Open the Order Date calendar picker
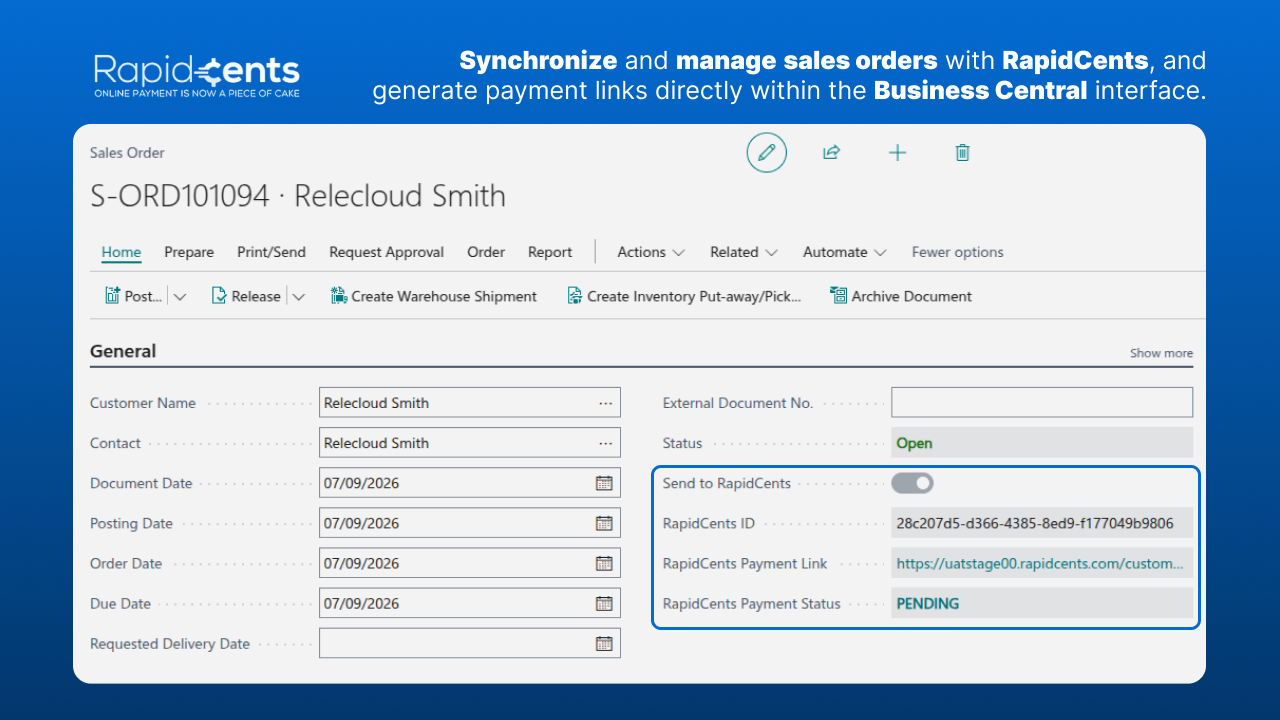 [x=604, y=563]
